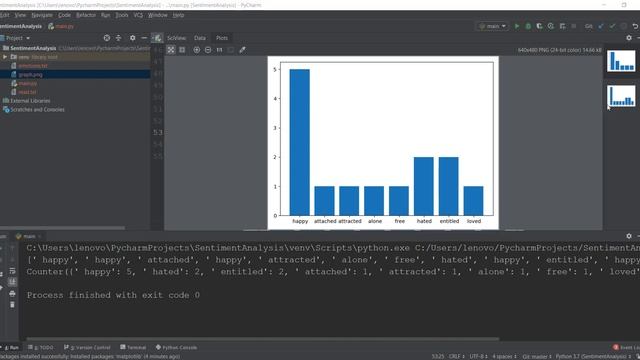The height and width of the screenshot is (360, 640).
Task: Click the Stop process icon
Action: pyautogui.click(x=573, y=26)
